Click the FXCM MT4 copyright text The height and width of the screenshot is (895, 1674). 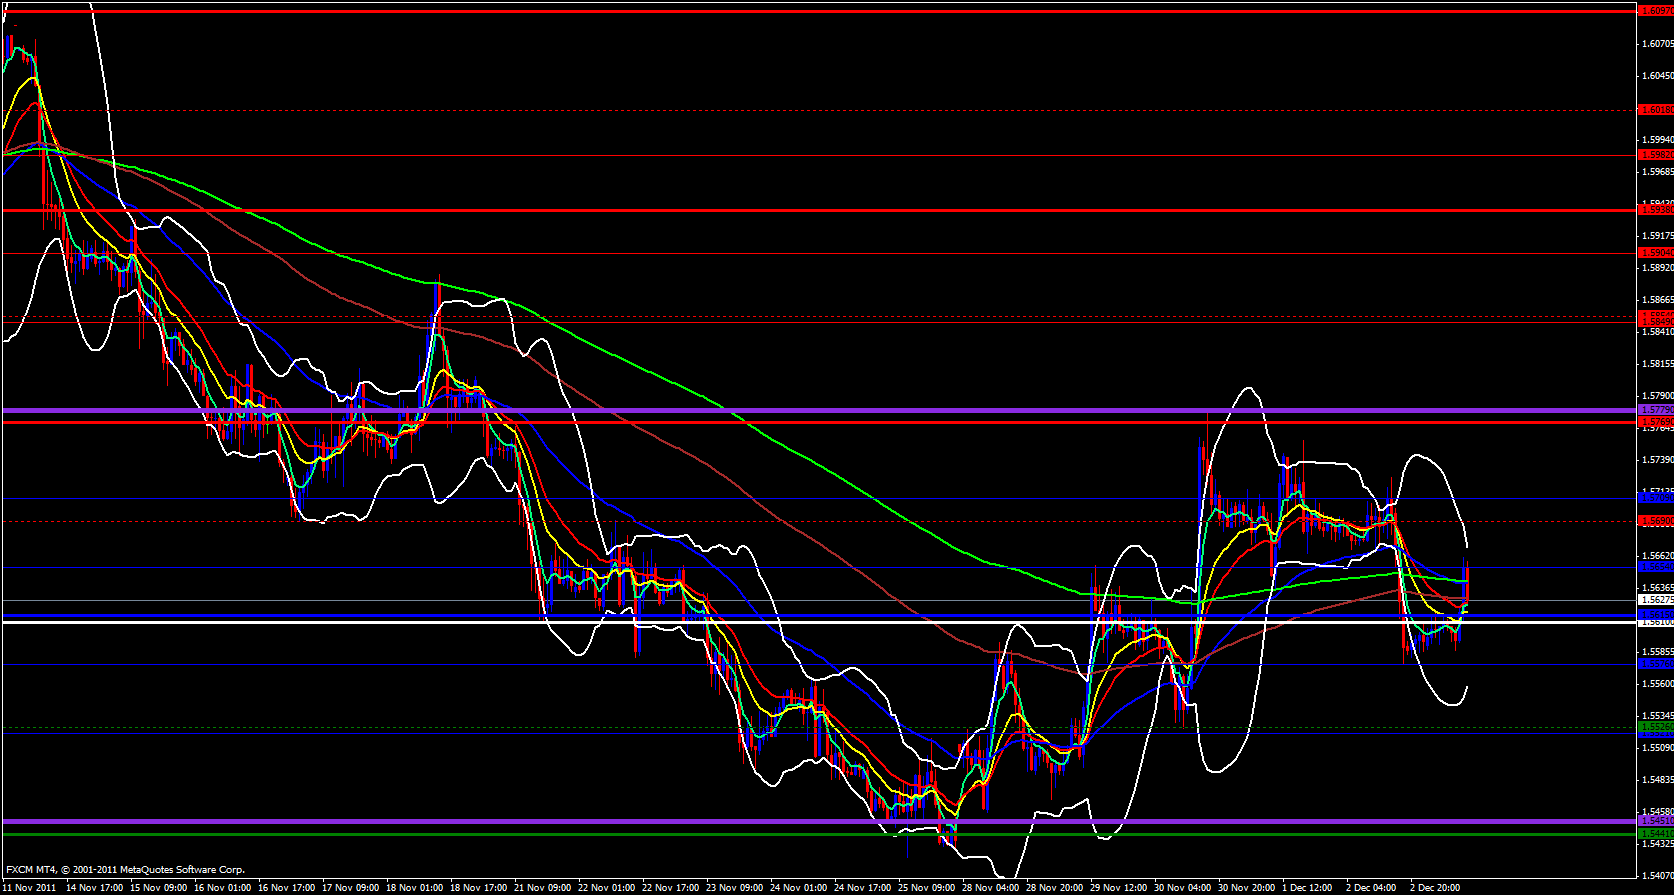125,870
